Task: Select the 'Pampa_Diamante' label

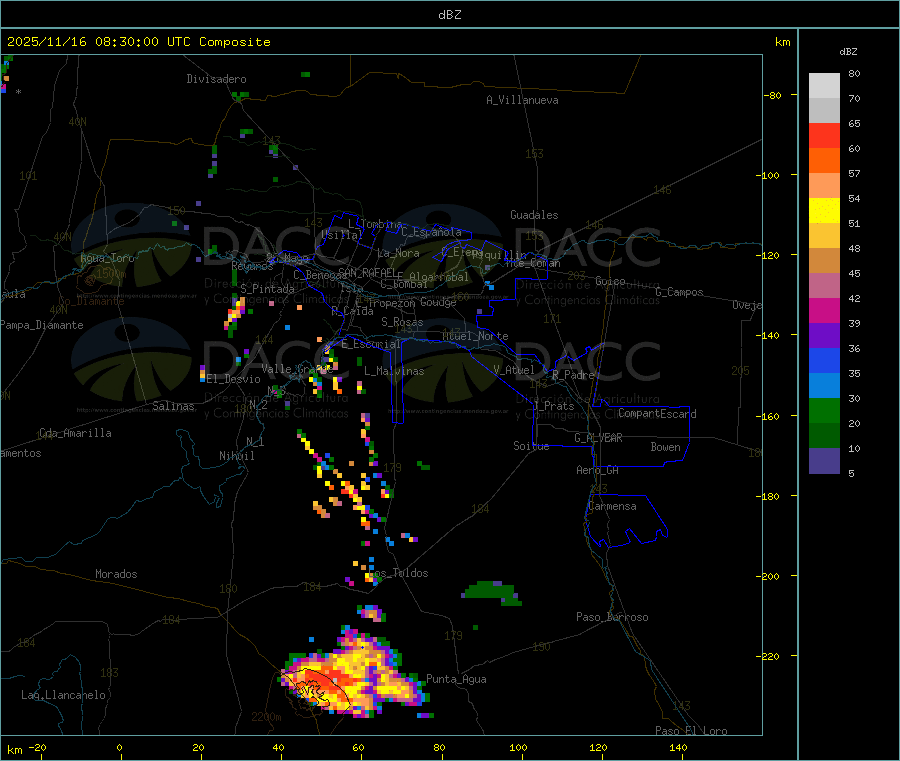Action: pyautogui.click(x=41, y=325)
